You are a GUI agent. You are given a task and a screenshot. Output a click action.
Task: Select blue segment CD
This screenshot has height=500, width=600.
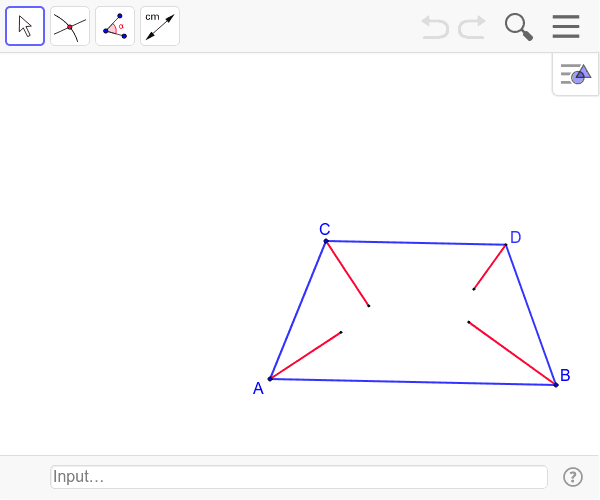point(416,243)
